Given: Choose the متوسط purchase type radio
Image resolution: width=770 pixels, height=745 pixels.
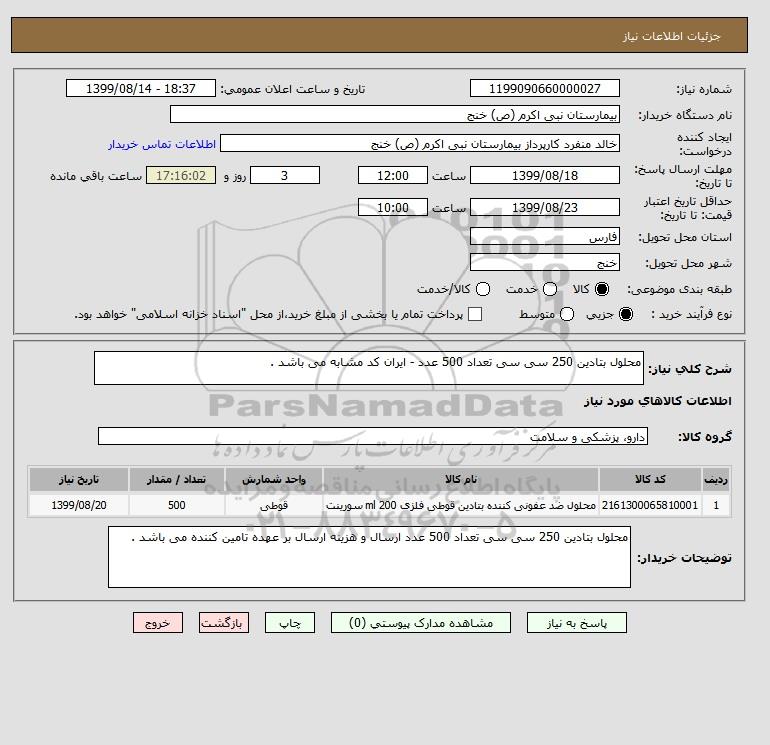Looking at the screenshot, I should coord(567,314).
